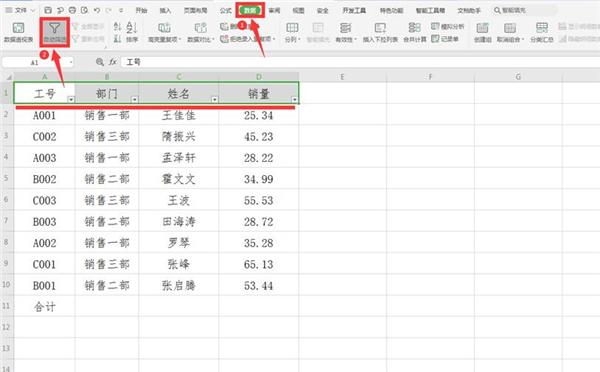Screen dimensions: 600x372
Task: Click the select-all corner of the sheet
Action: point(8,77)
